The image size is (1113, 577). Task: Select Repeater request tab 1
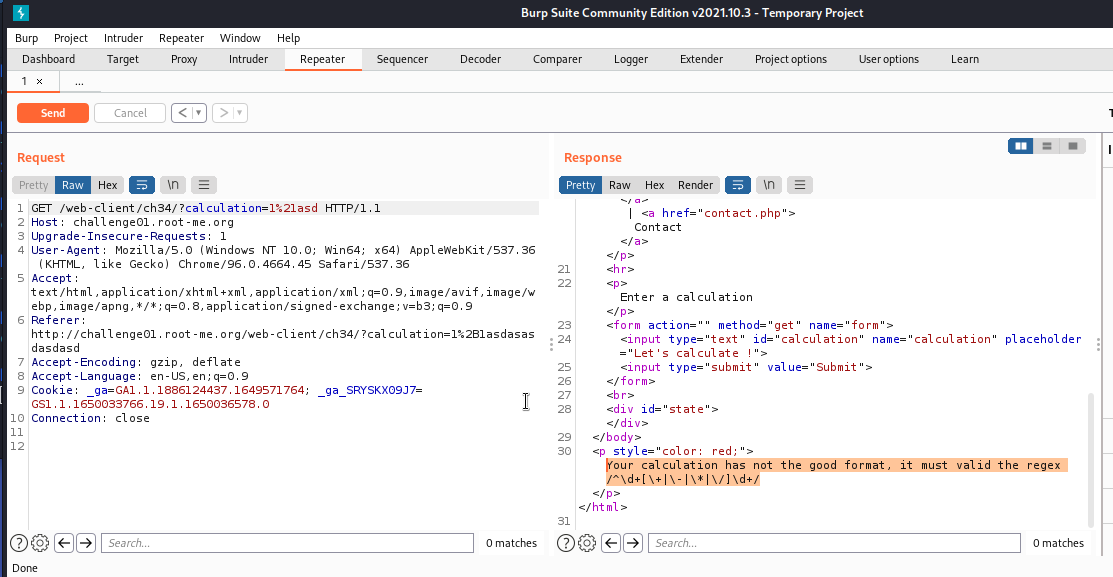(24, 82)
